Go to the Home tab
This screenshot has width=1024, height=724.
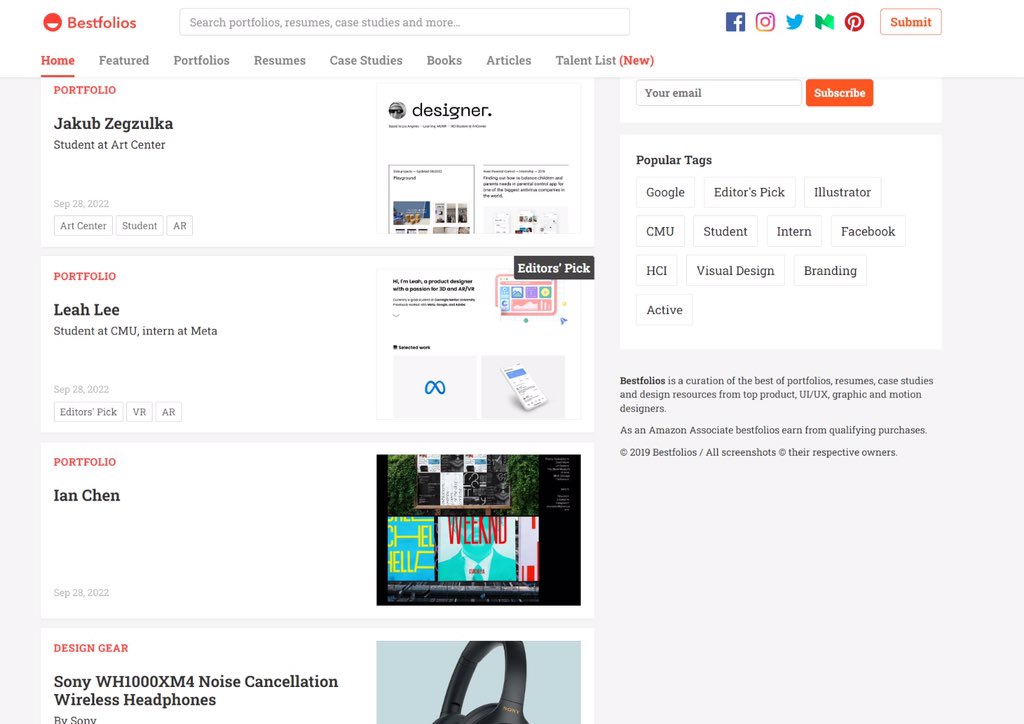click(57, 60)
